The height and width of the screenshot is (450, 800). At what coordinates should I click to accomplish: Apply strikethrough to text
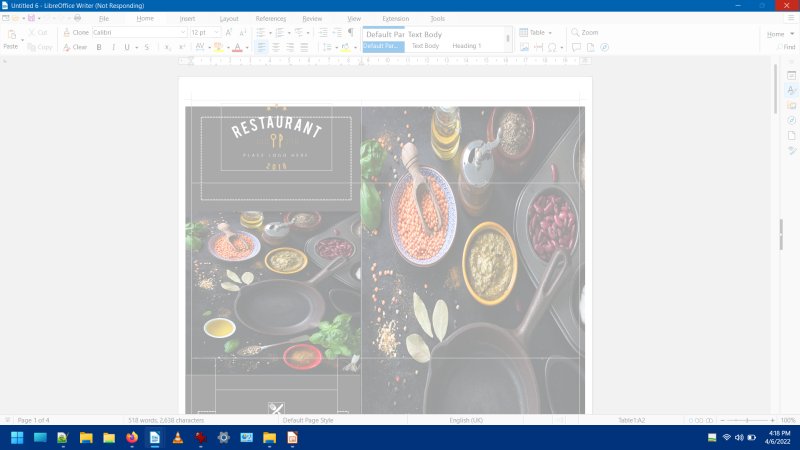pos(147,47)
